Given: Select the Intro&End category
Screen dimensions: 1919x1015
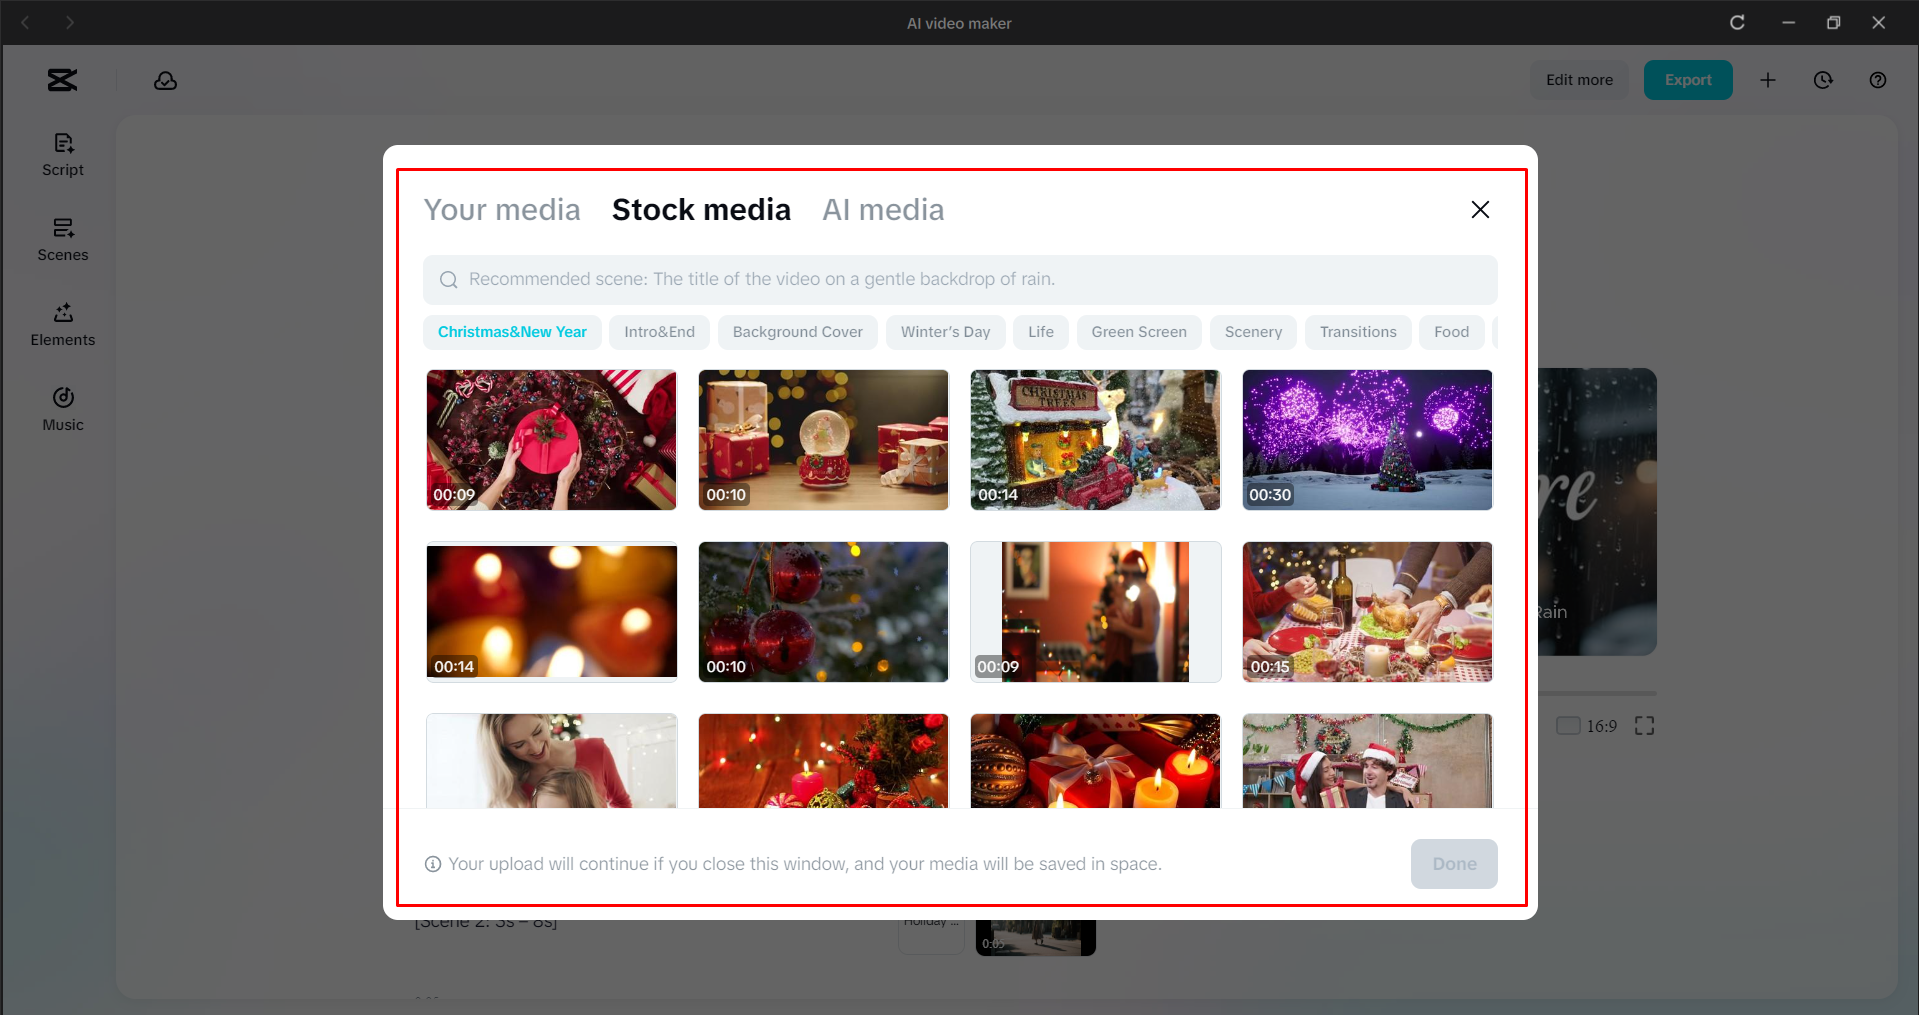Looking at the screenshot, I should pos(659,332).
